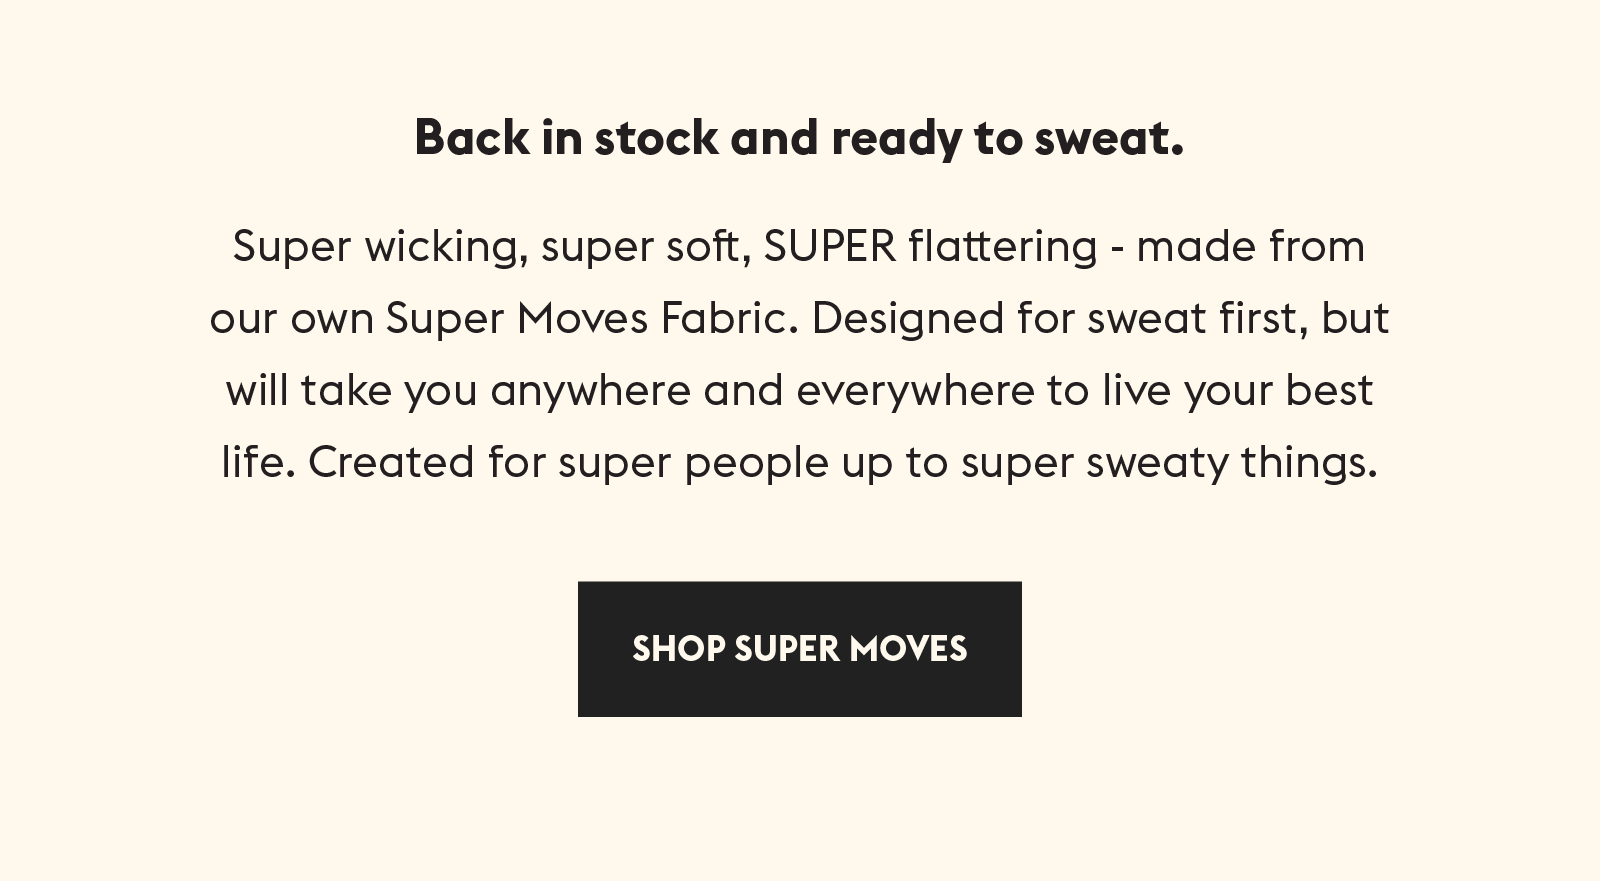1600x881 pixels.
Task: Click the word 'Back' in the bold heading
Action: 472,137
